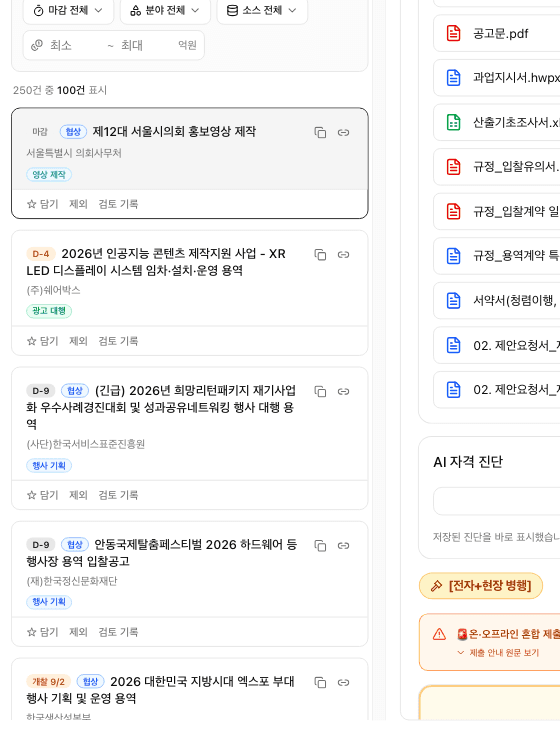This screenshot has width=560, height=742.
Task: Copy icon for 대한민국 지방시대 엑스포 card
Action: click(320, 682)
